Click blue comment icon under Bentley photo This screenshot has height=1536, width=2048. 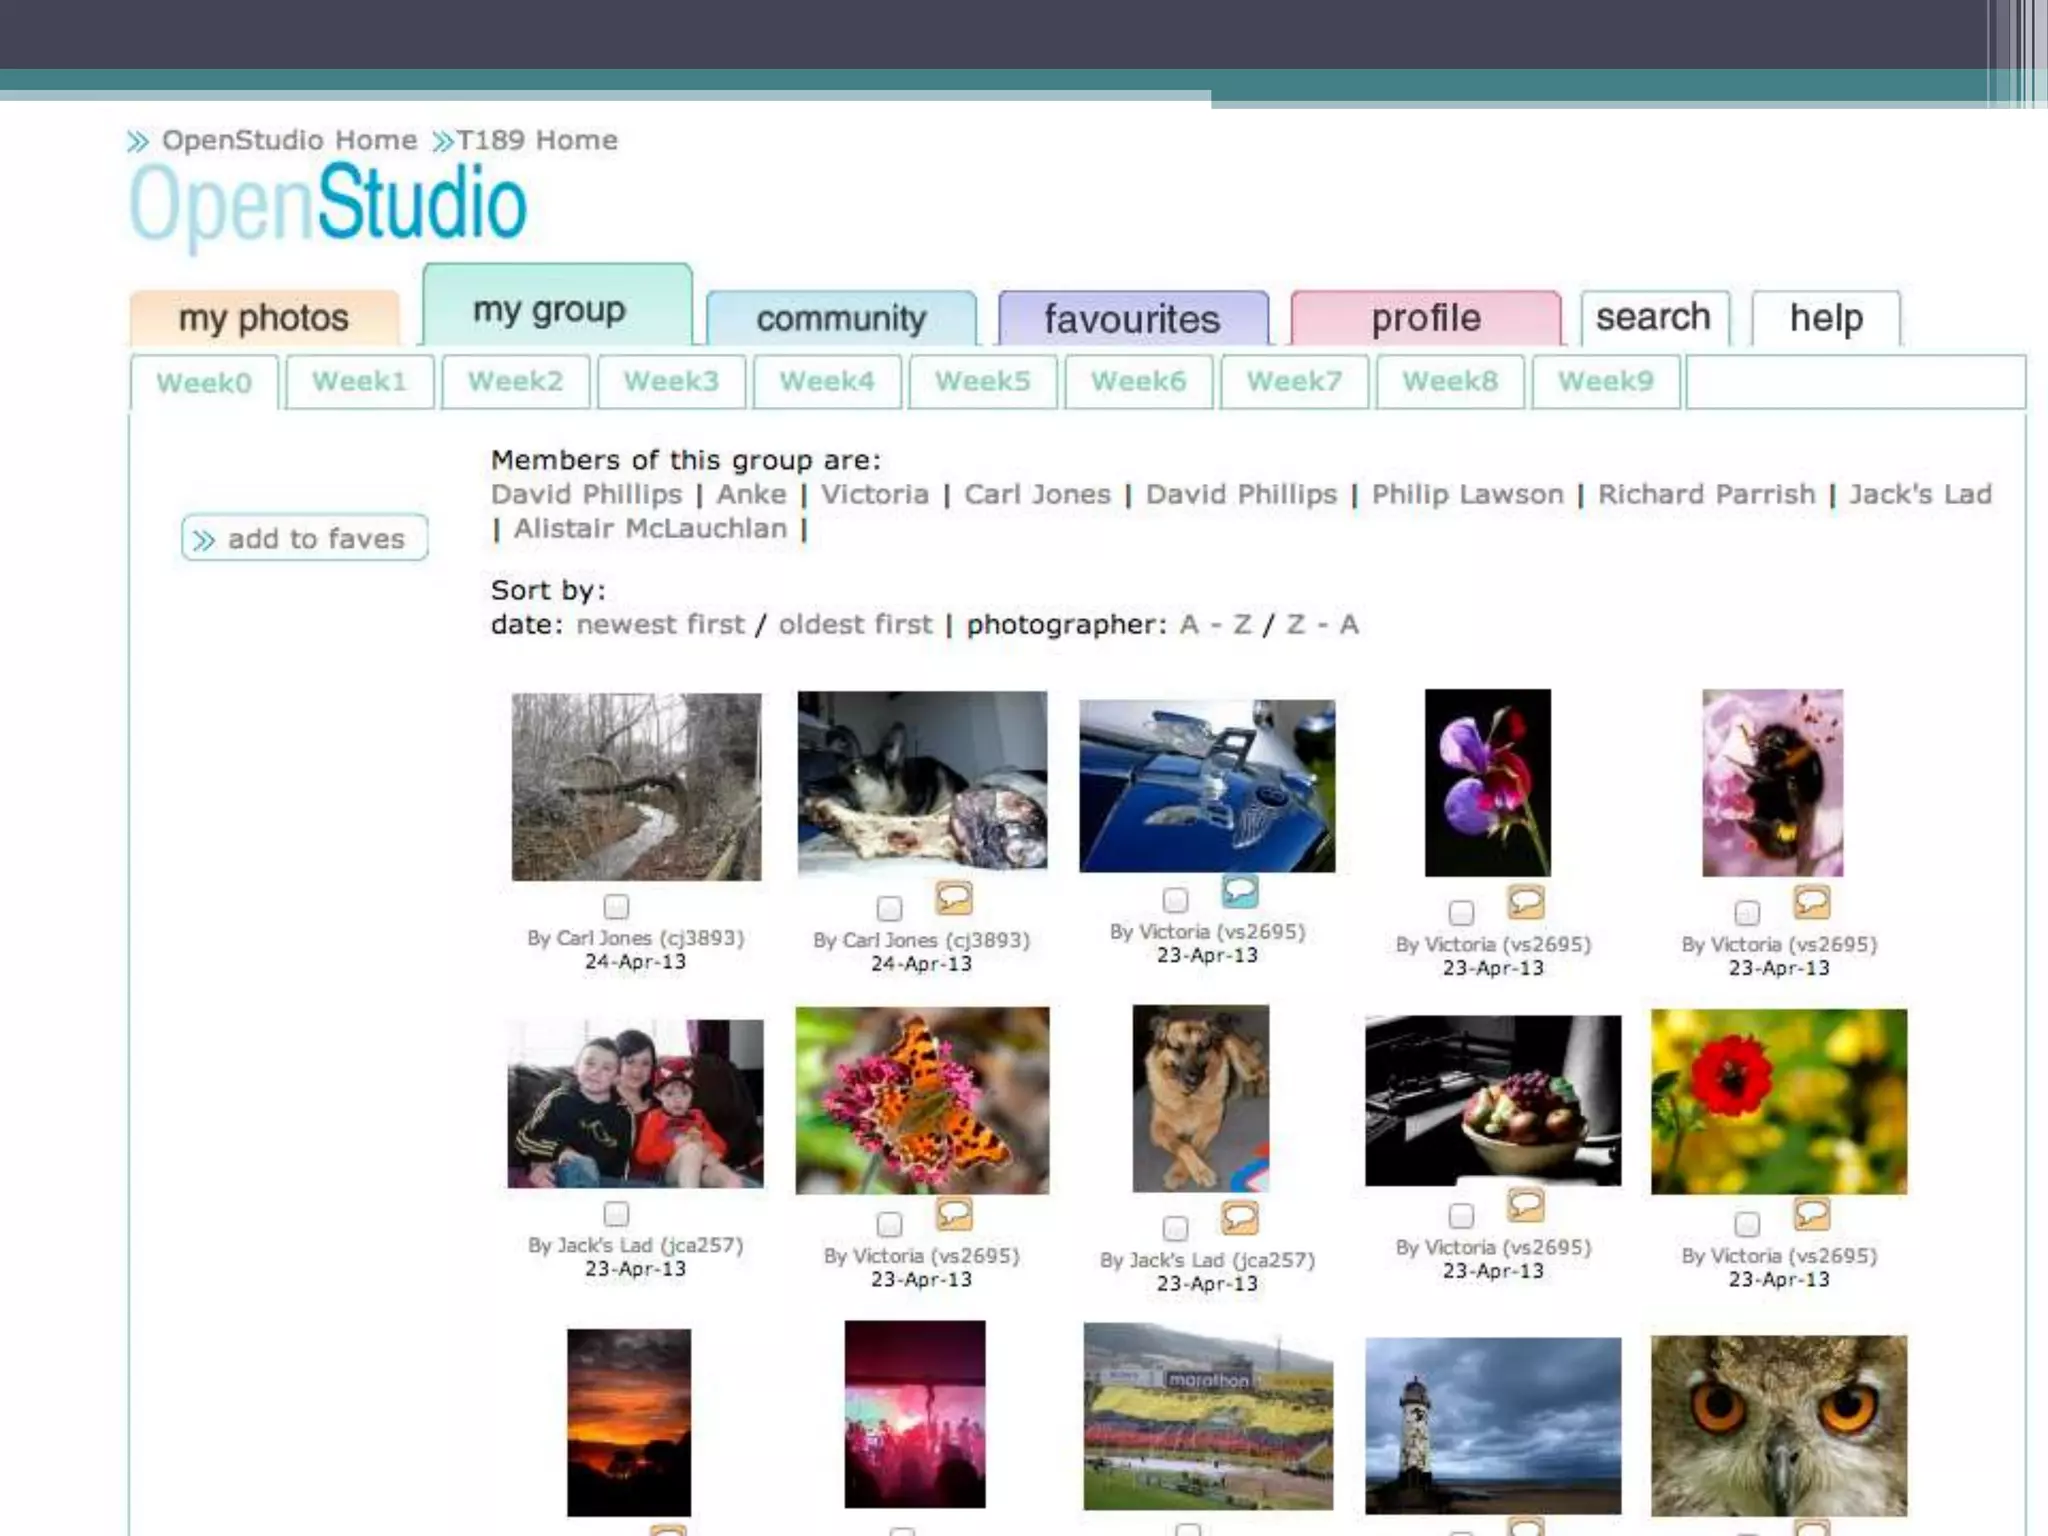point(1239,891)
